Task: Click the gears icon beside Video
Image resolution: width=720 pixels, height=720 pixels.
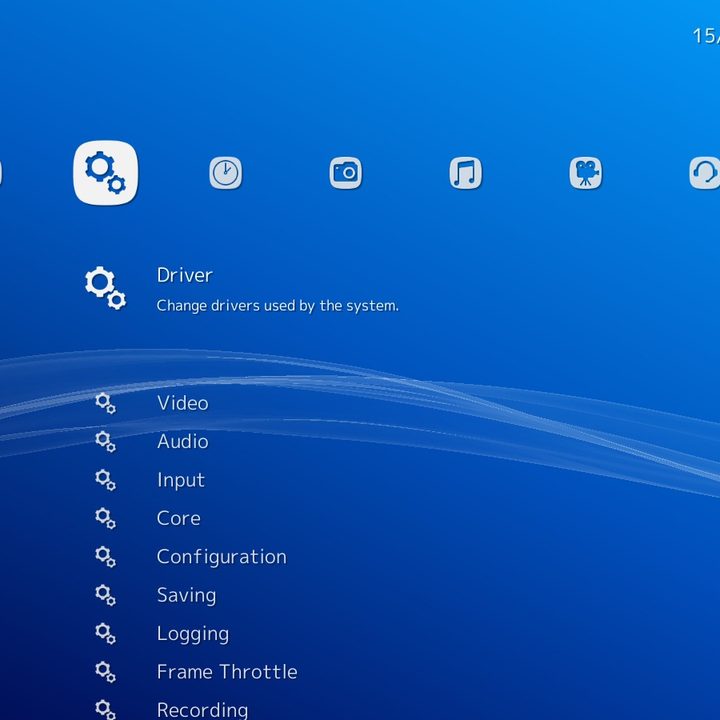Action: pos(106,404)
